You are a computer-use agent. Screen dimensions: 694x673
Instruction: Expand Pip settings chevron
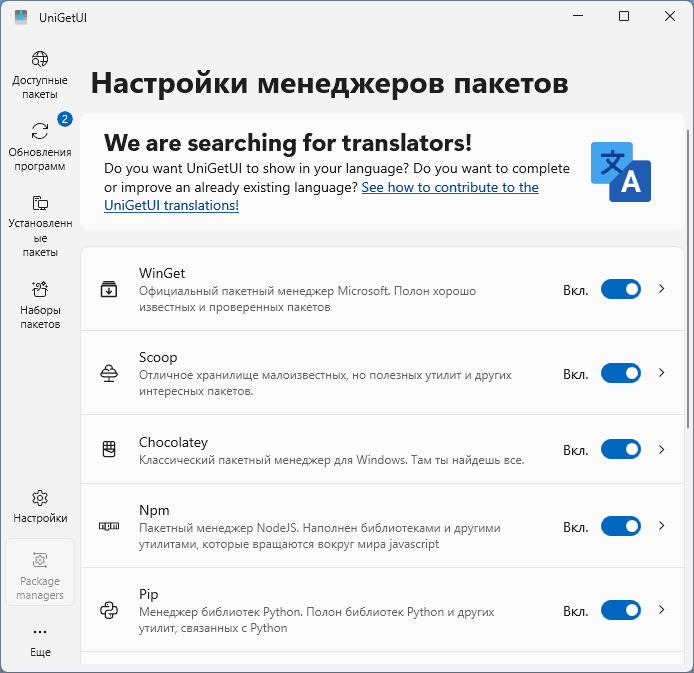pos(662,610)
